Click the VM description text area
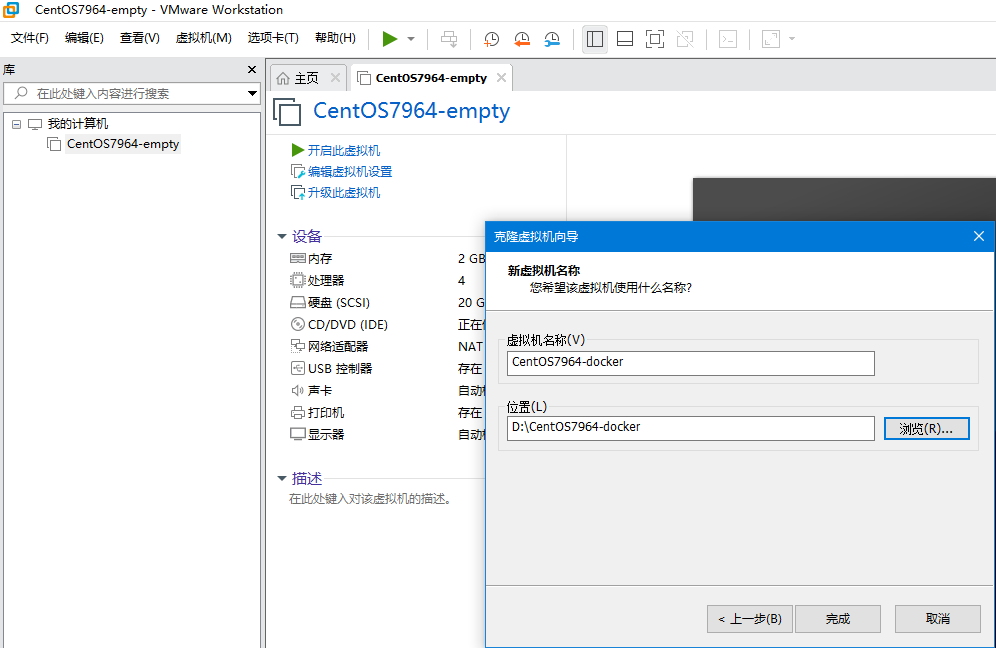Screen dimensions: 996x648 click(x=370, y=499)
